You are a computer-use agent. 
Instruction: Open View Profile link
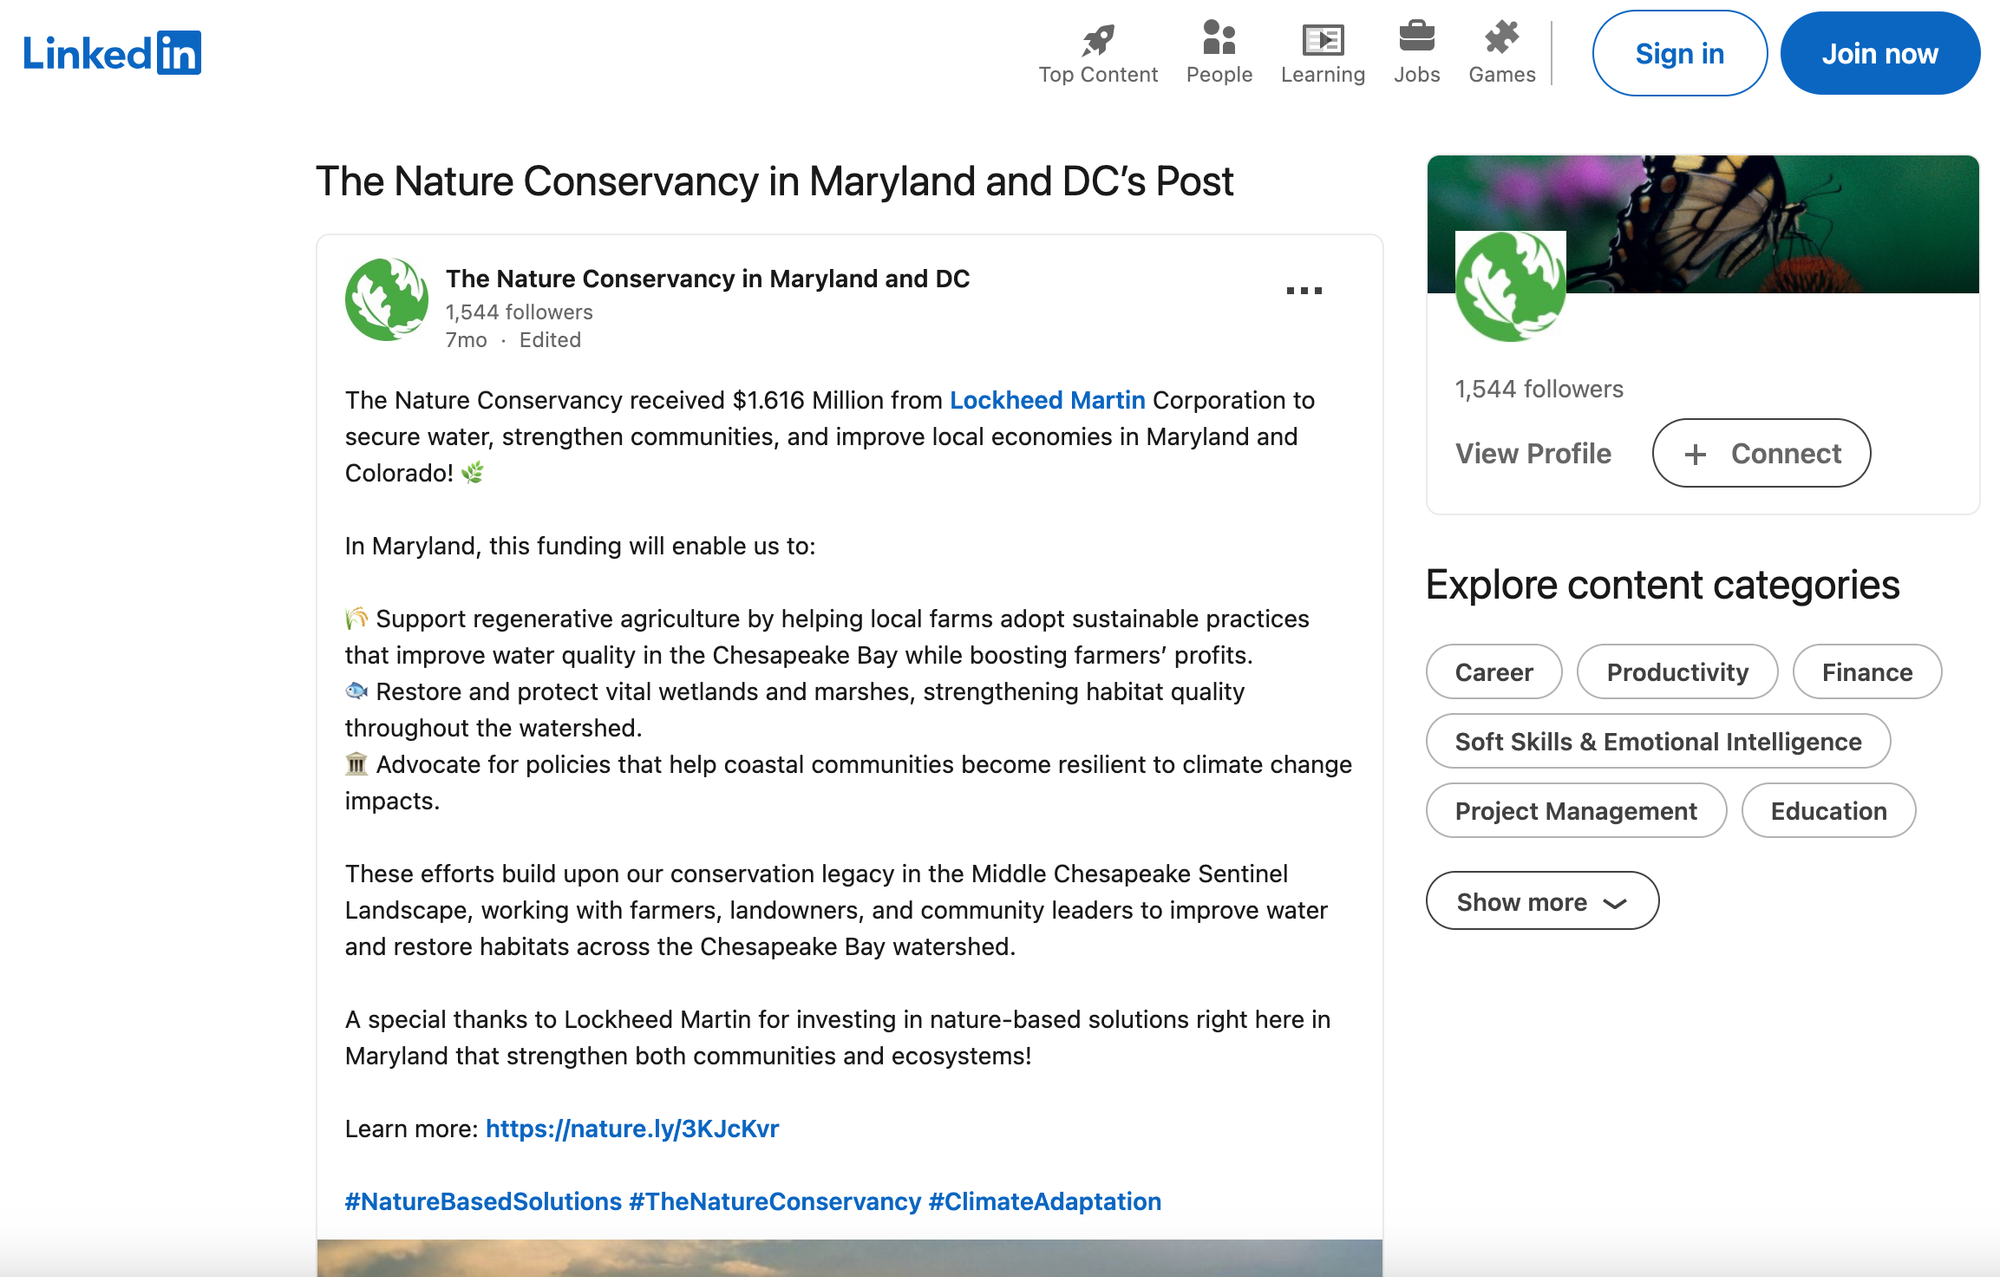1533,454
